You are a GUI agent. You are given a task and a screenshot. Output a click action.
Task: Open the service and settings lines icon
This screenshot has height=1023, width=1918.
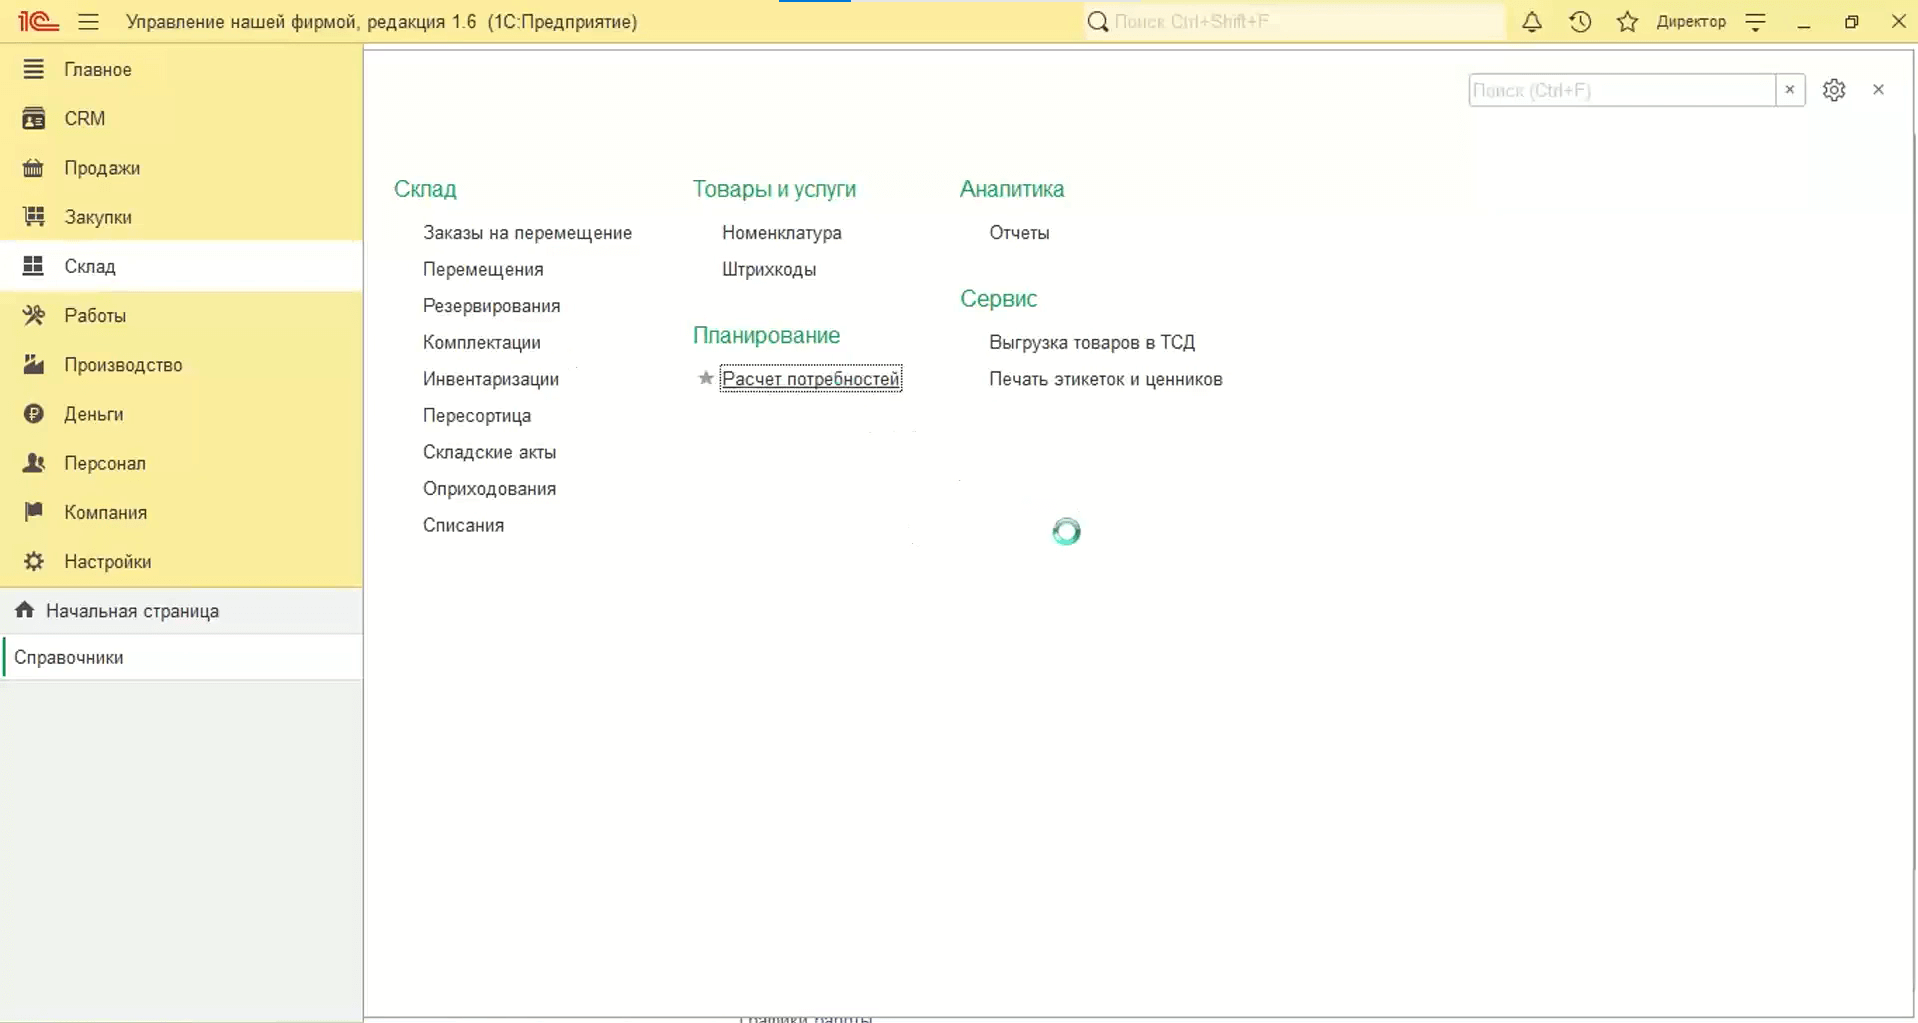(1756, 22)
